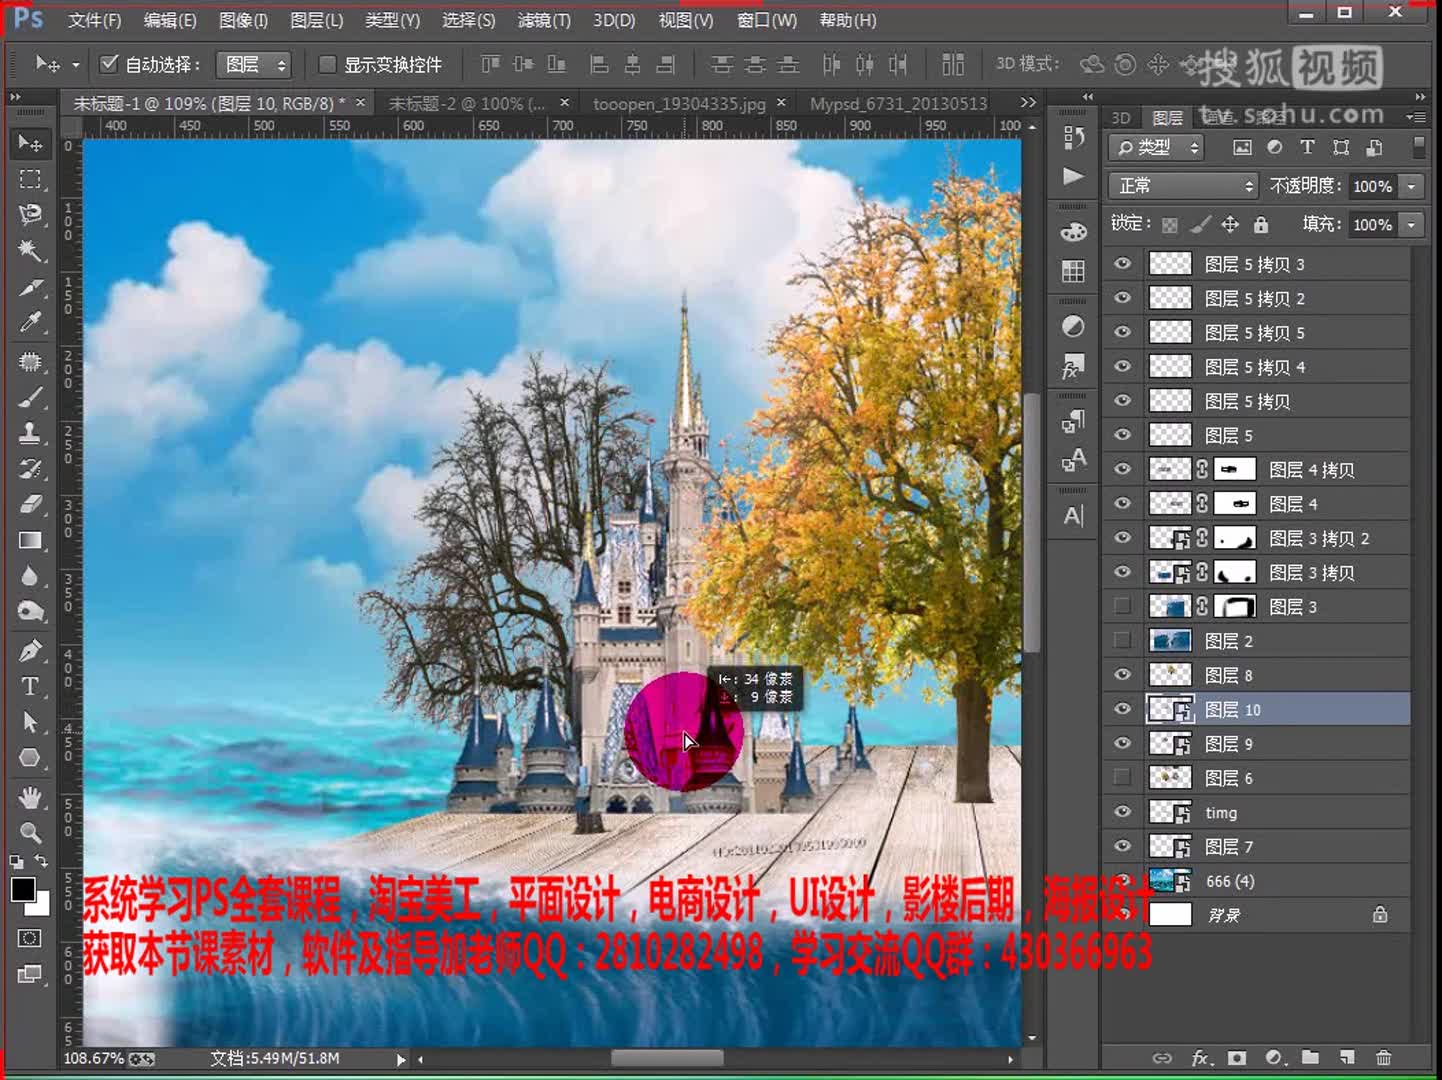
Task: Select the Pen tool
Action: tap(30, 651)
